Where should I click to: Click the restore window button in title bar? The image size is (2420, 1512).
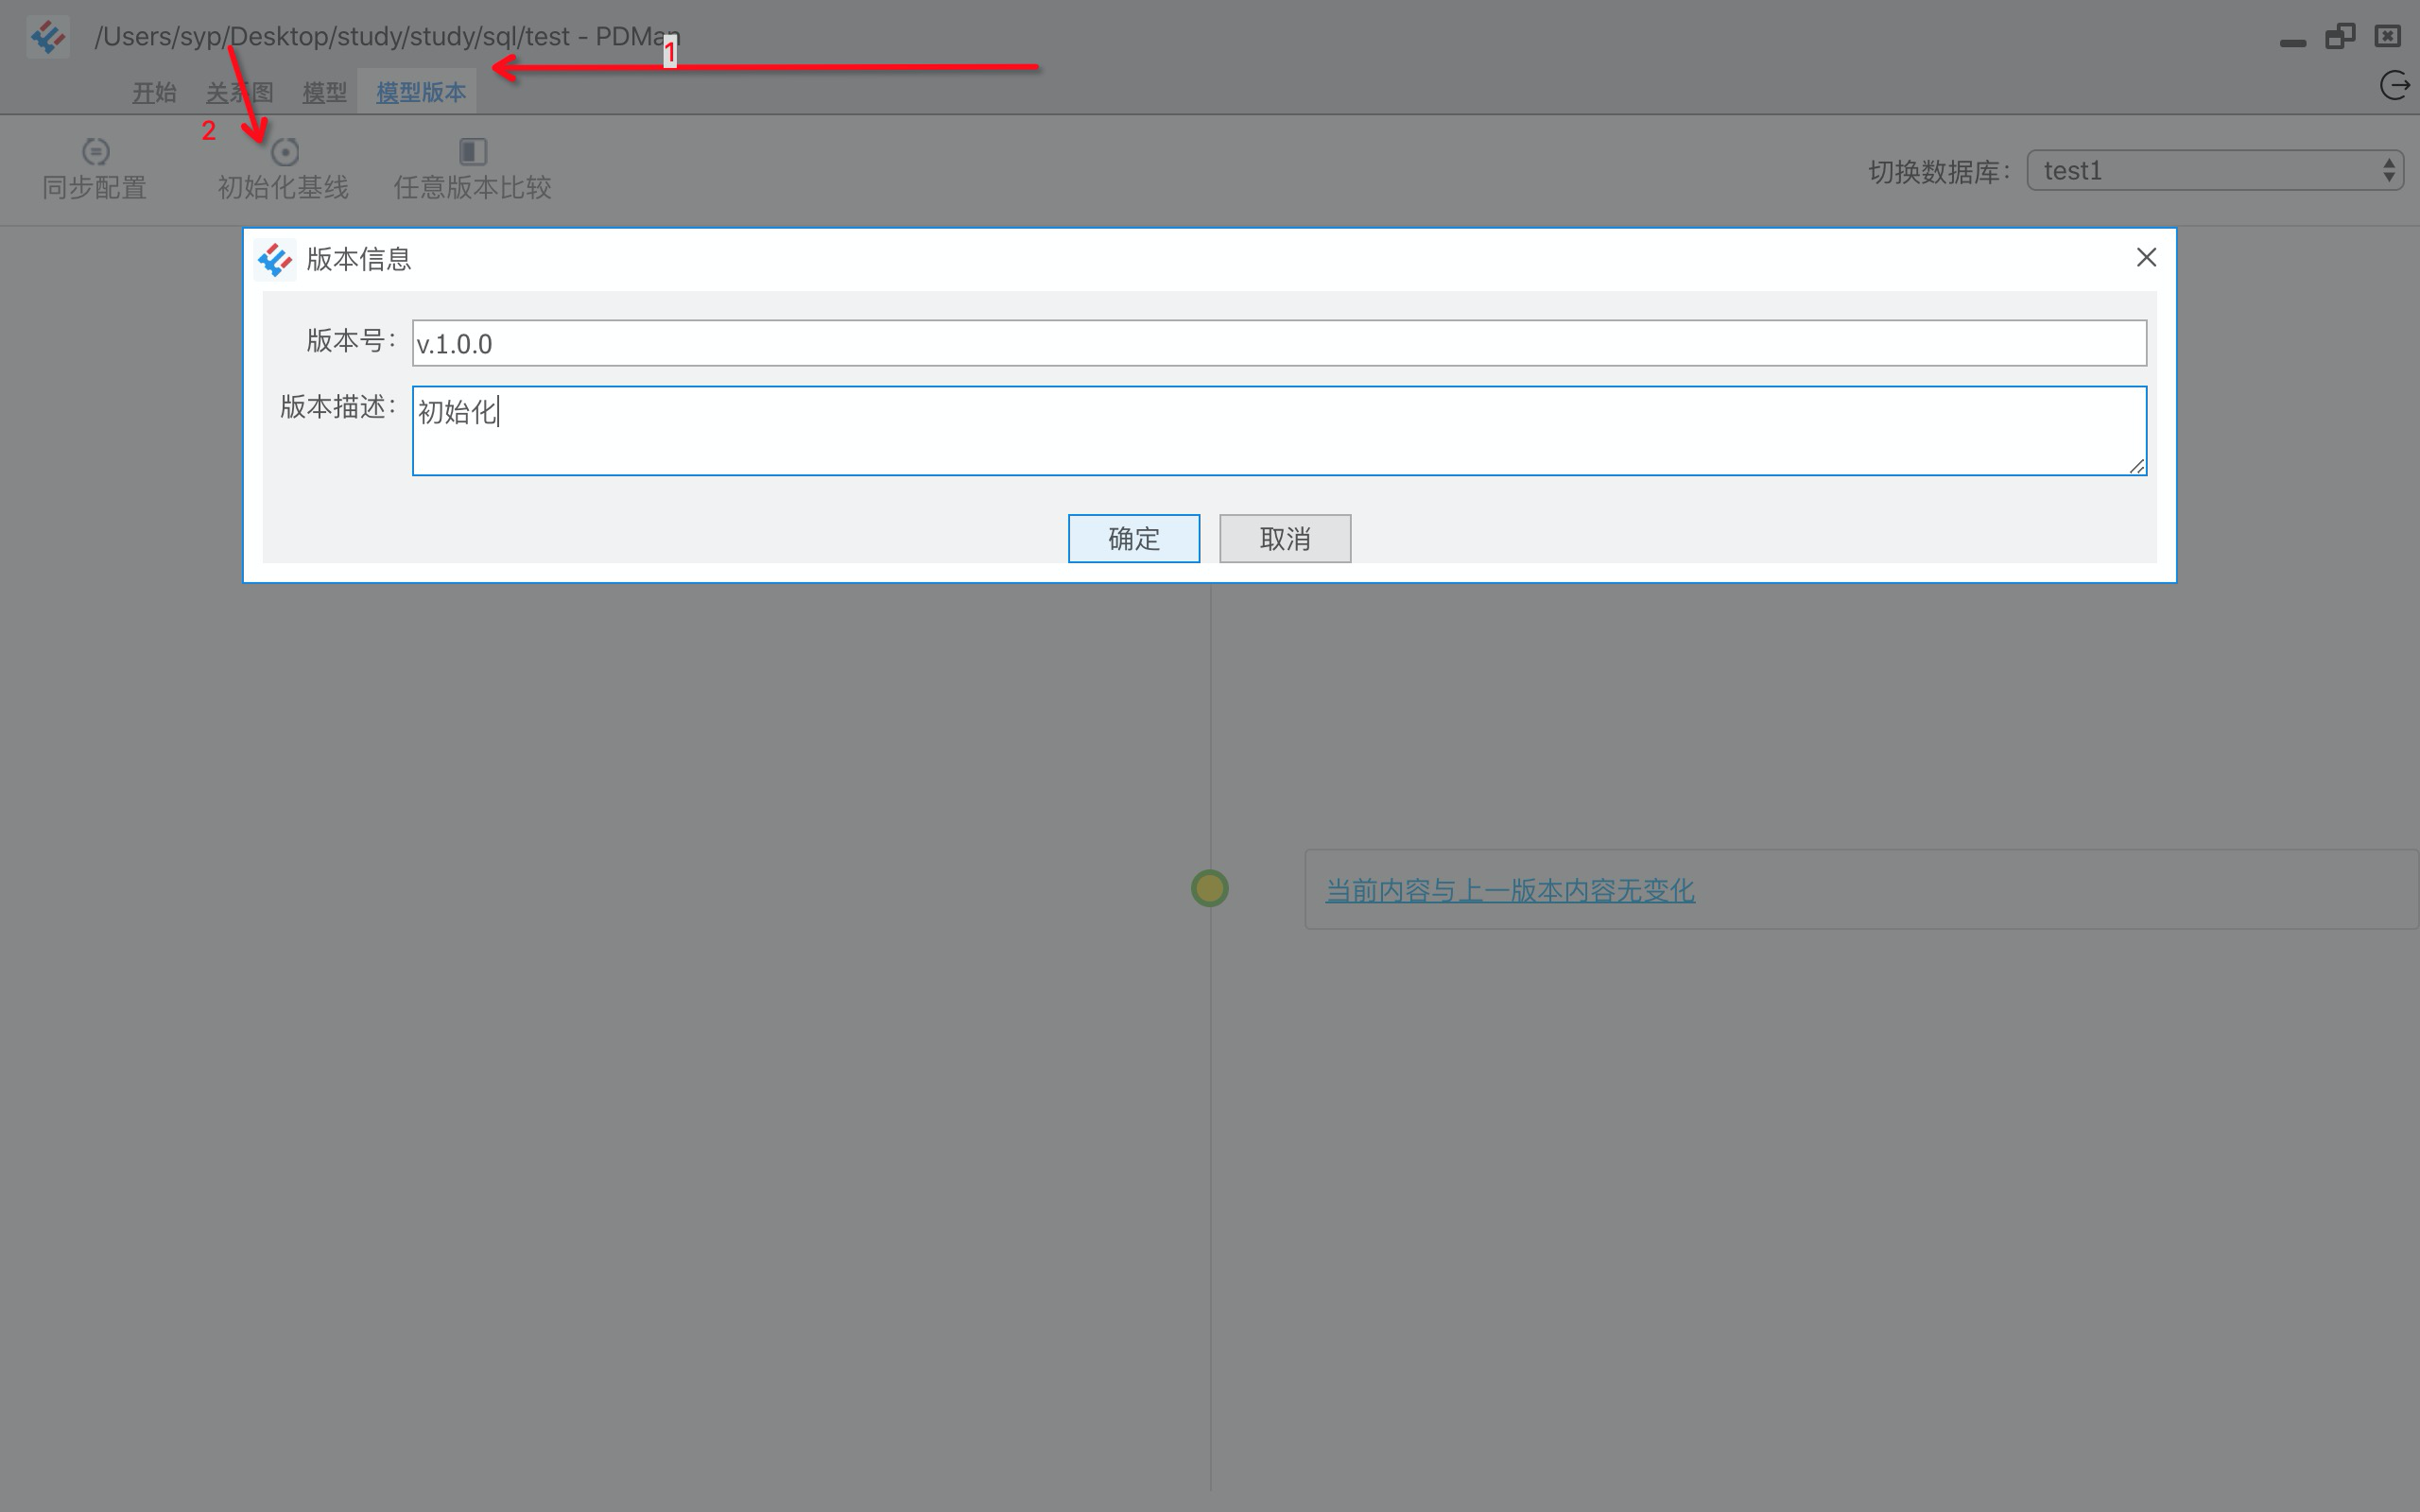(2339, 37)
